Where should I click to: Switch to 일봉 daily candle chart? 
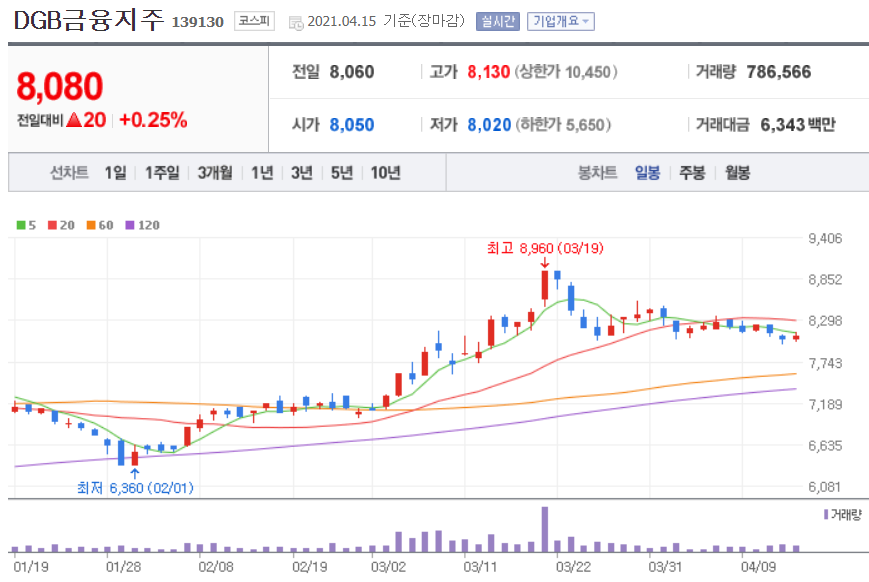(647, 173)
